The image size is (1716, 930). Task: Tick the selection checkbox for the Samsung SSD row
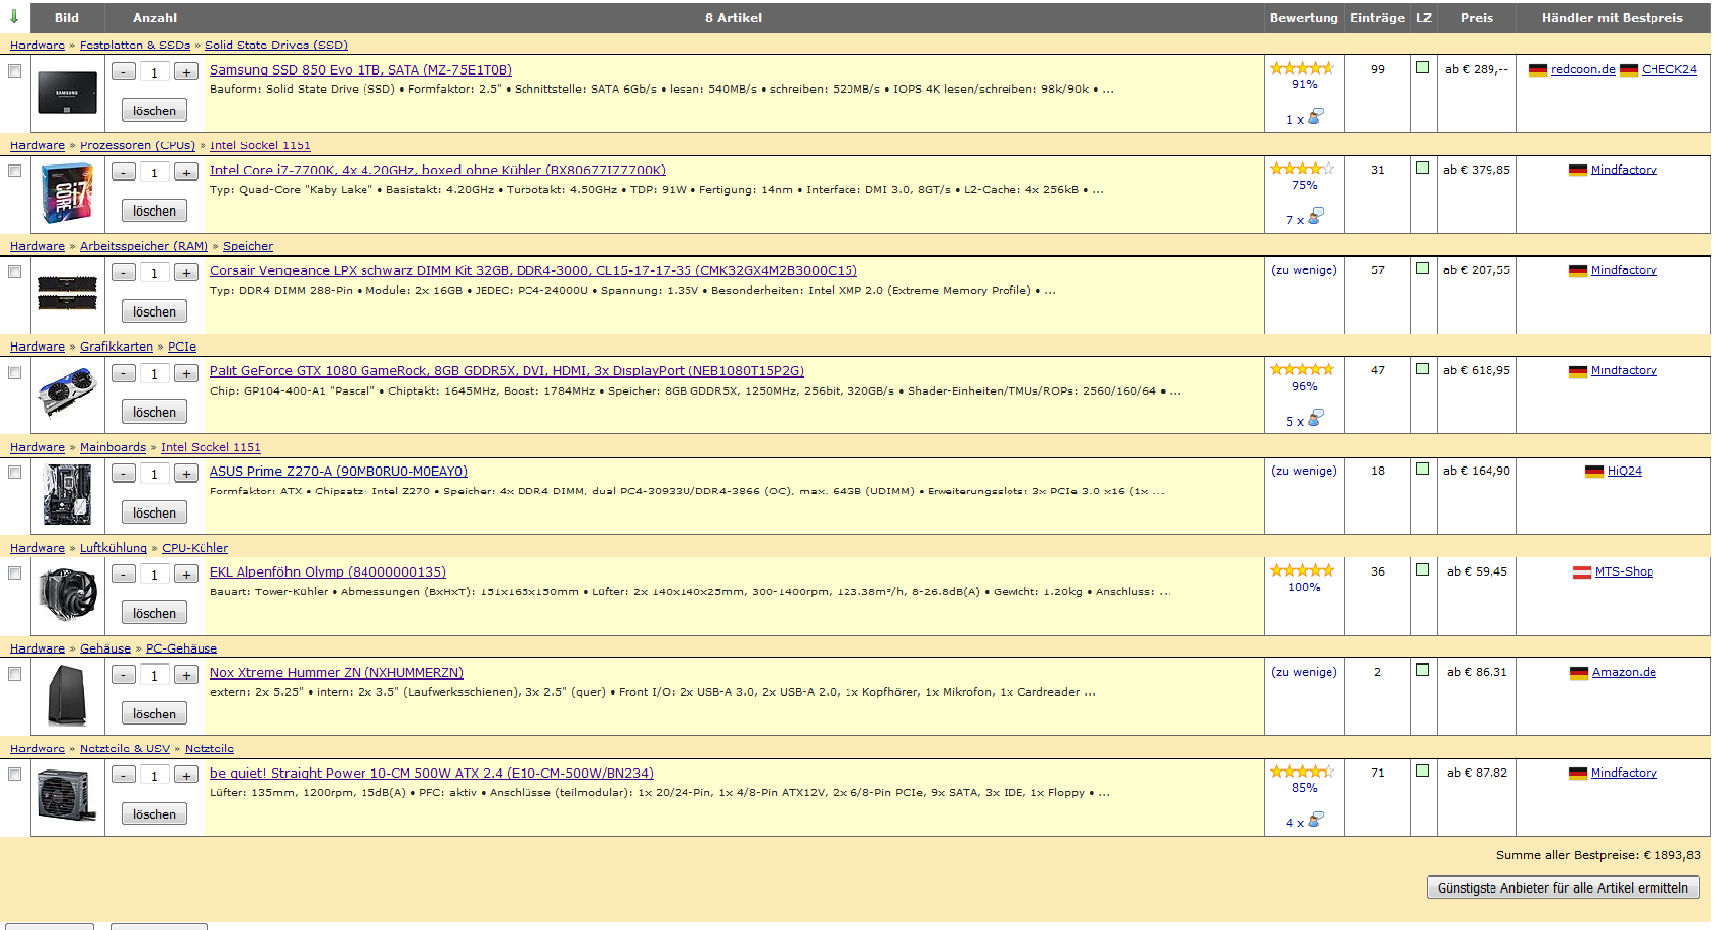point(14,71)
